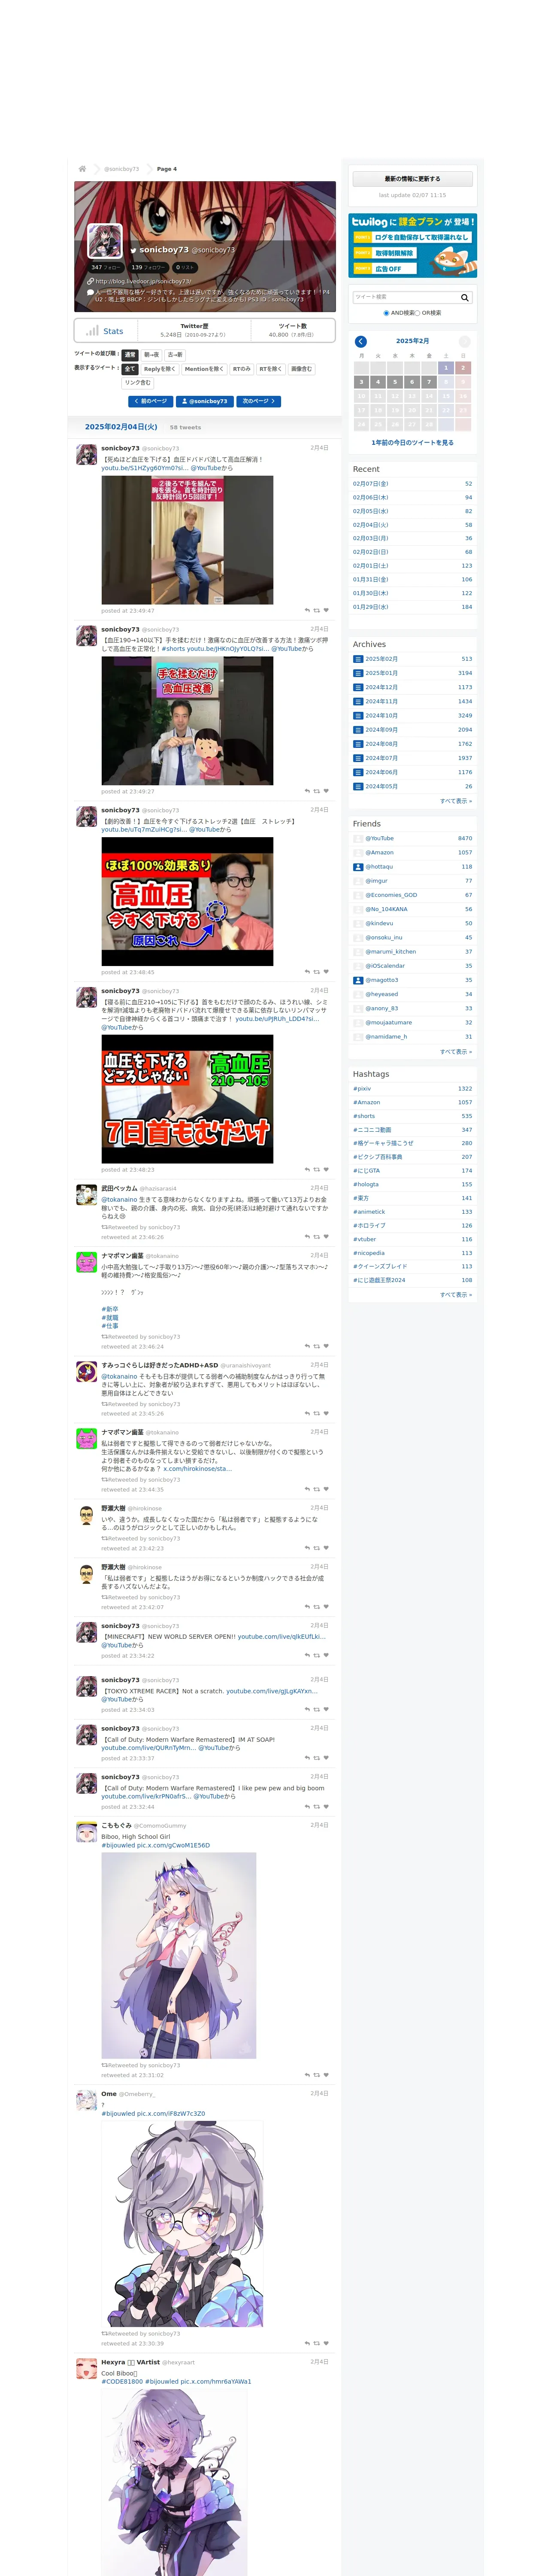Image resolution: width=551 pixels, height=2576 pixels.
Task: Open the 2024年12月 archive list icon
Action: (x=358, y=687)
